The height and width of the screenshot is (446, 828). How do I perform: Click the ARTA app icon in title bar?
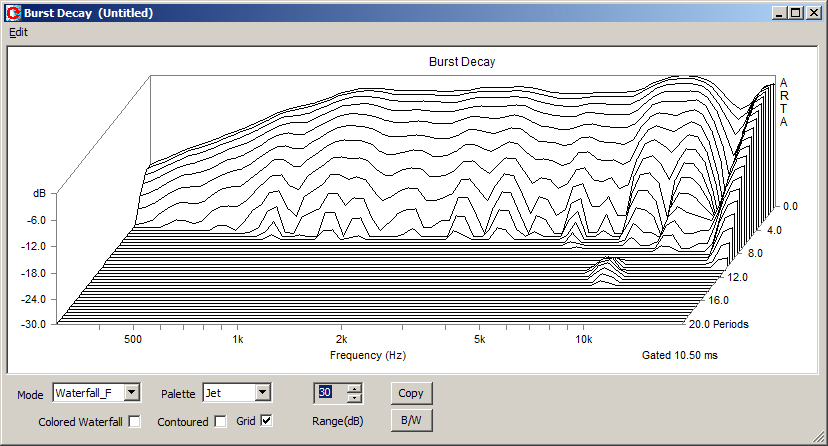pos(12,11)
